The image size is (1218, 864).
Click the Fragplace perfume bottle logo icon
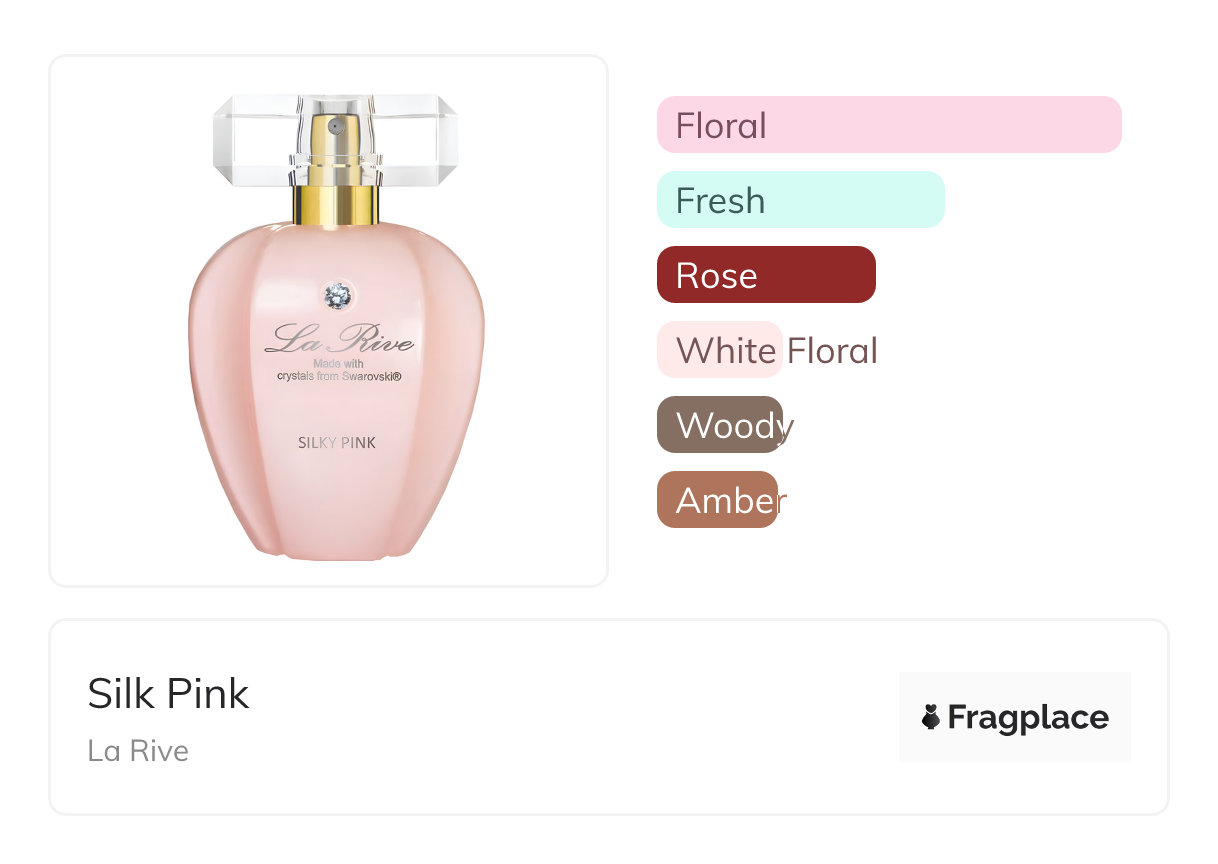coord(931,717)
